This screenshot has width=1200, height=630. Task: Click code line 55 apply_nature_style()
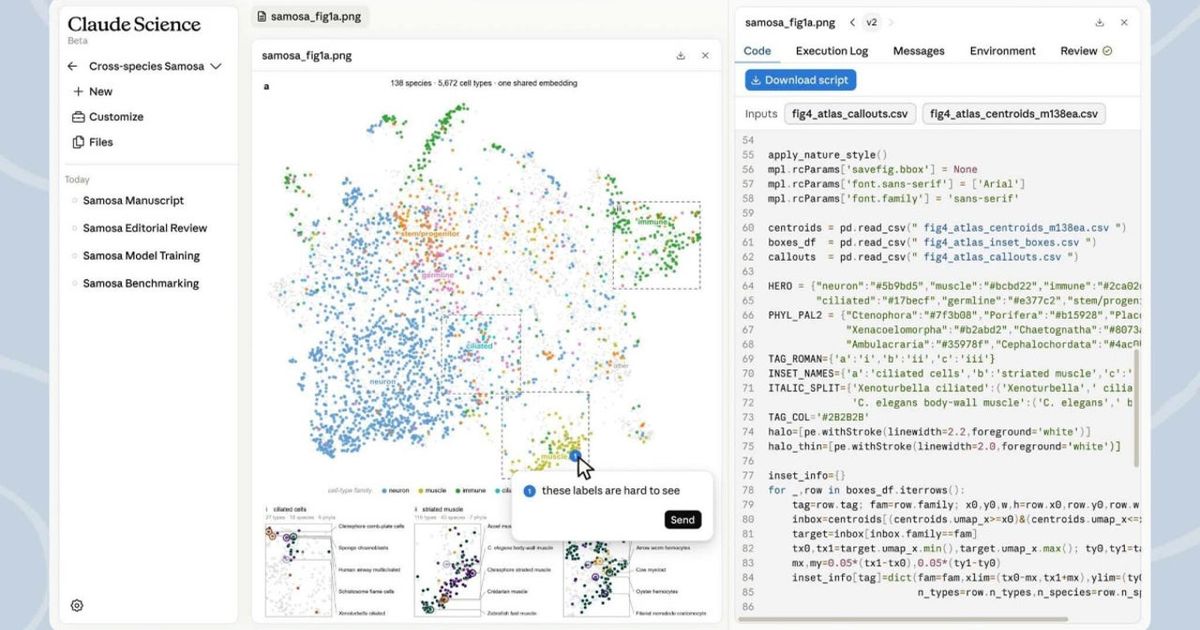[x=827, y=155]
